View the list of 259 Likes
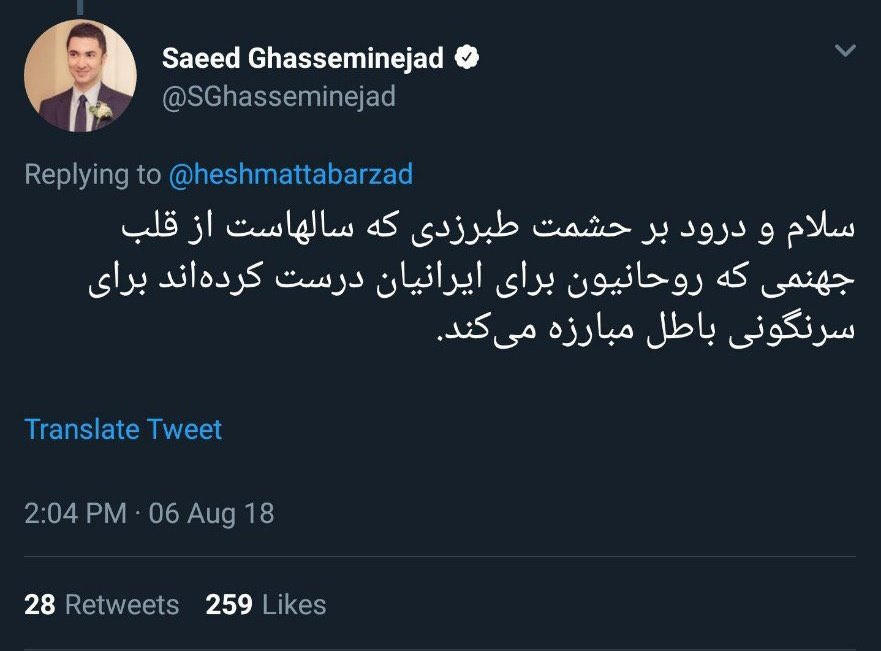The image size is (881, 651). (266, 605)
